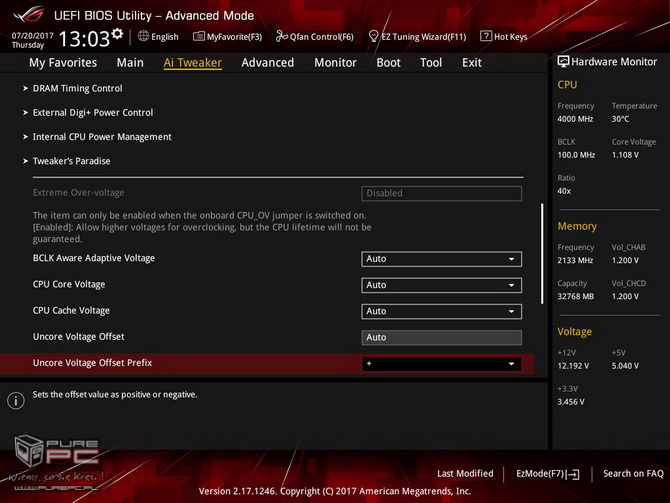Open the Monitor tab
Image resolution: width=670 pixels, height=503 pixels.
[x=335, y=63]
